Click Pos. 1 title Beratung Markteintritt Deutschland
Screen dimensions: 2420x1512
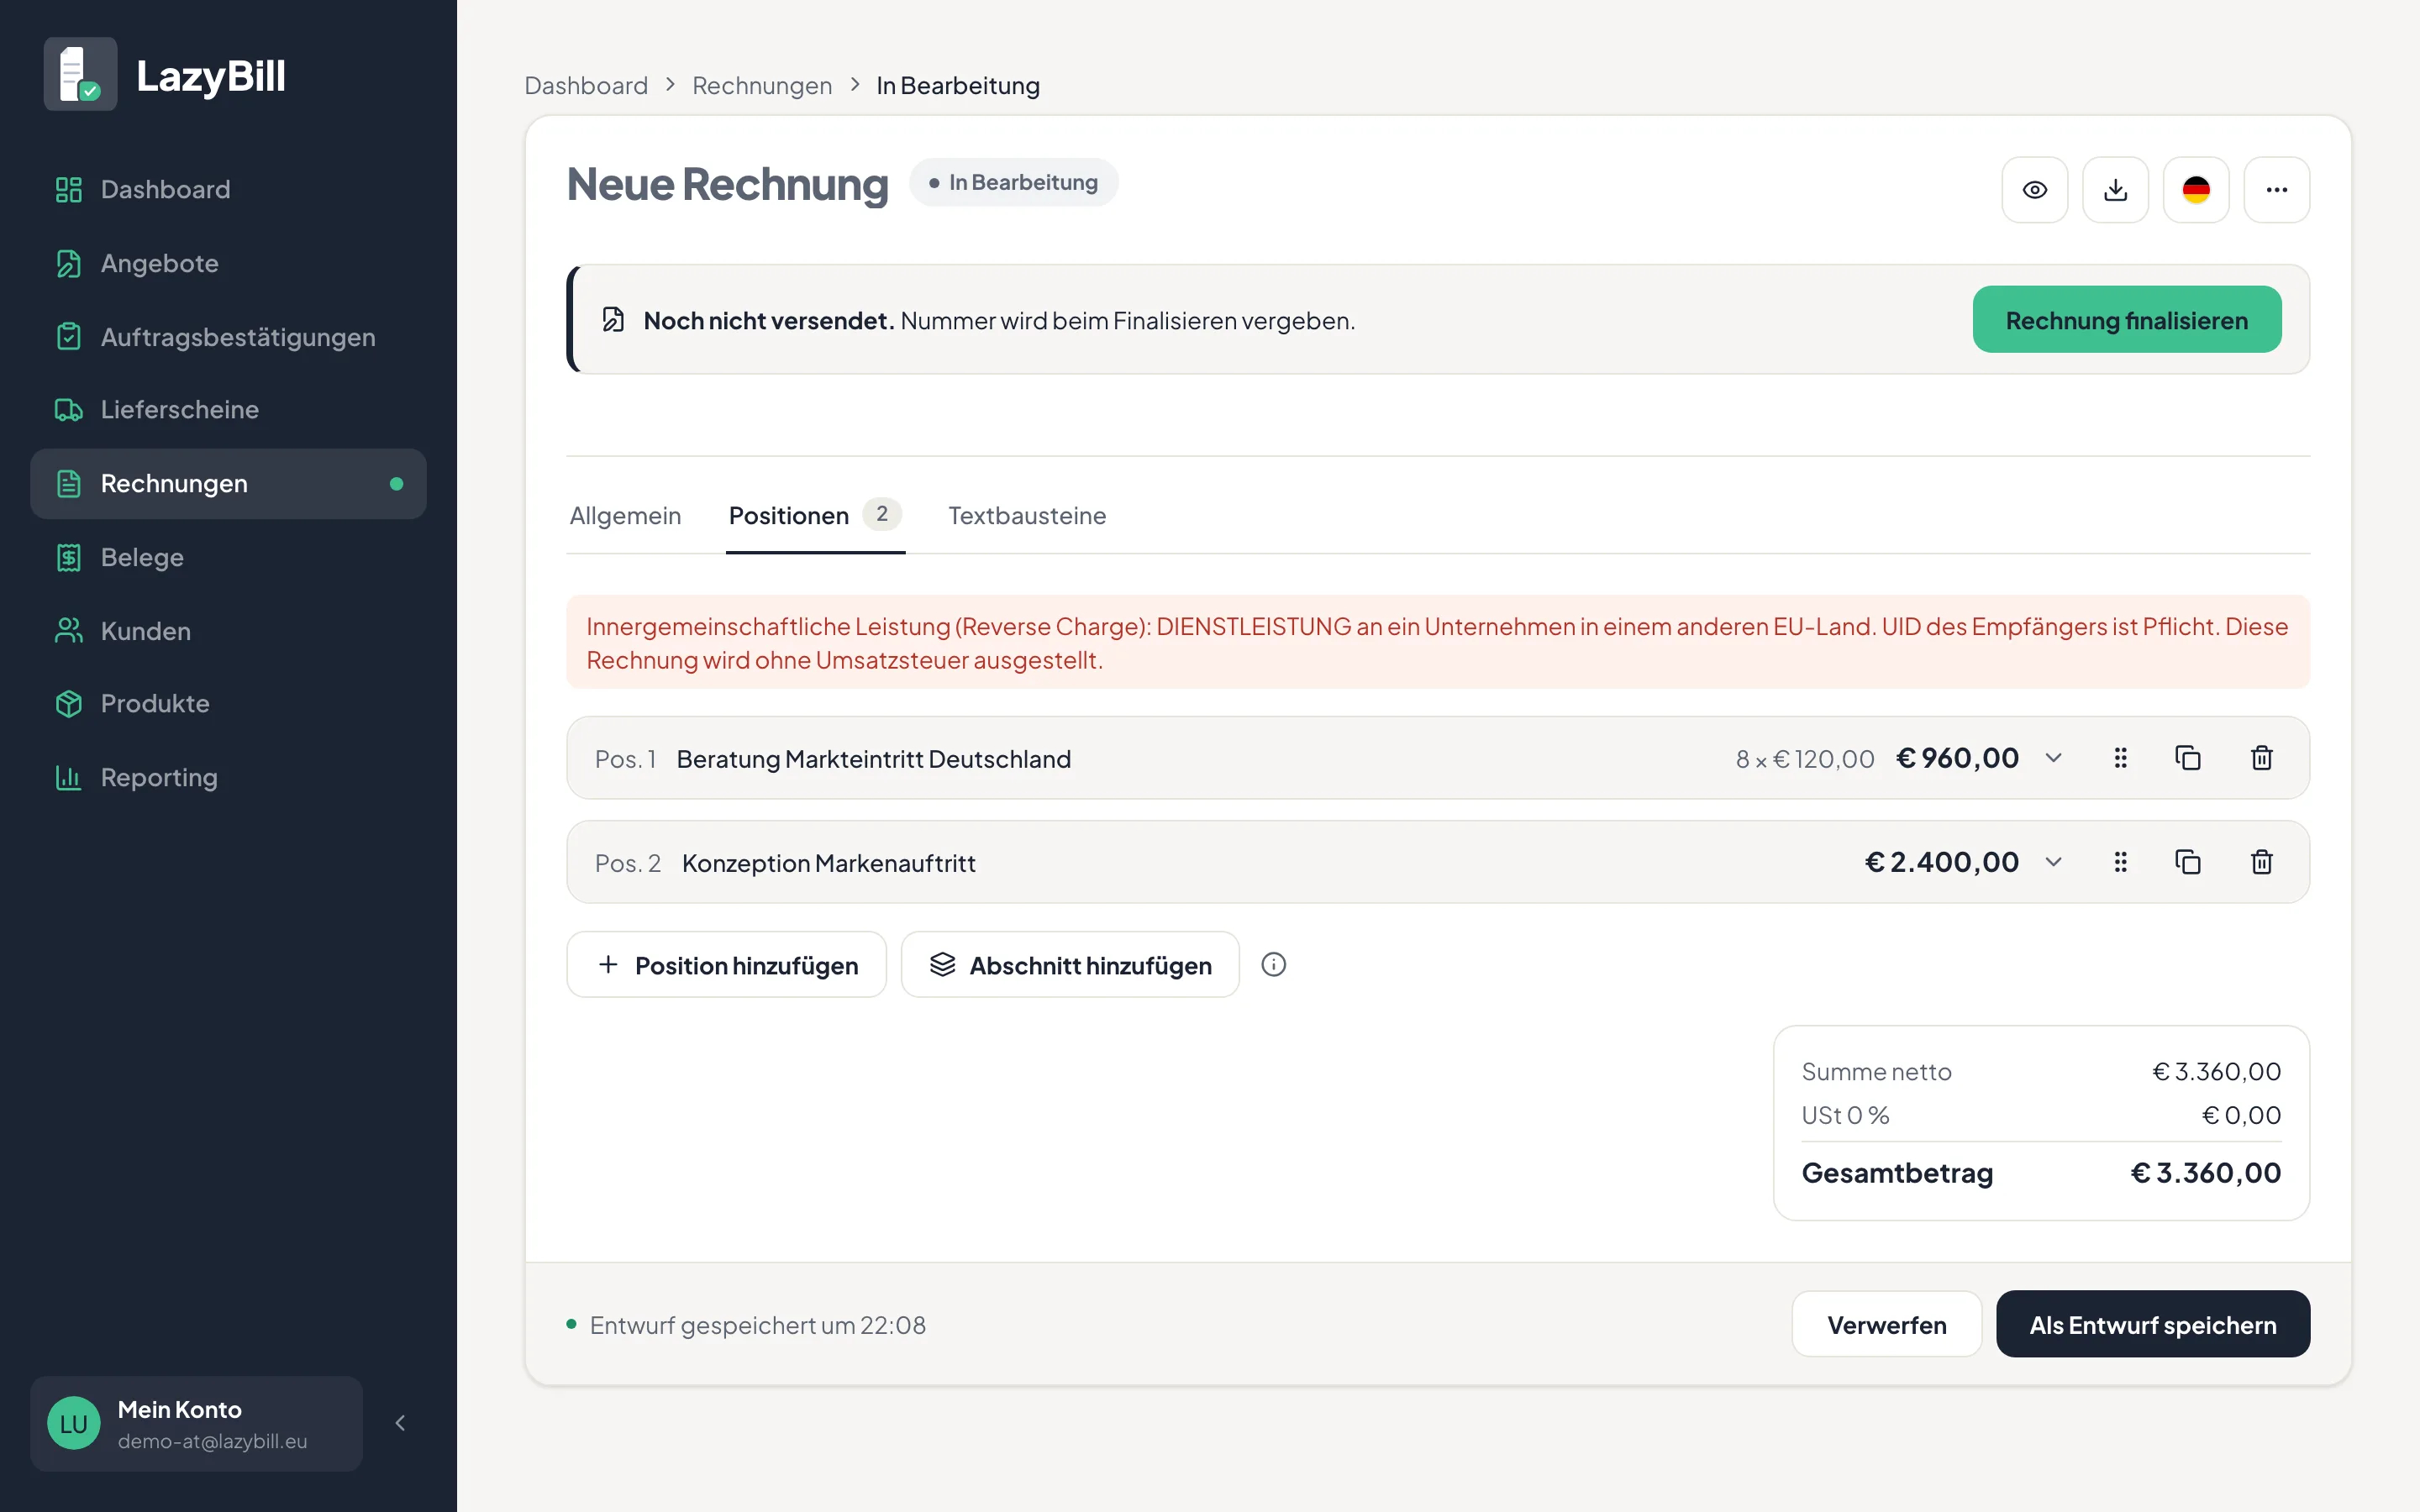click(x=874, y=759)
